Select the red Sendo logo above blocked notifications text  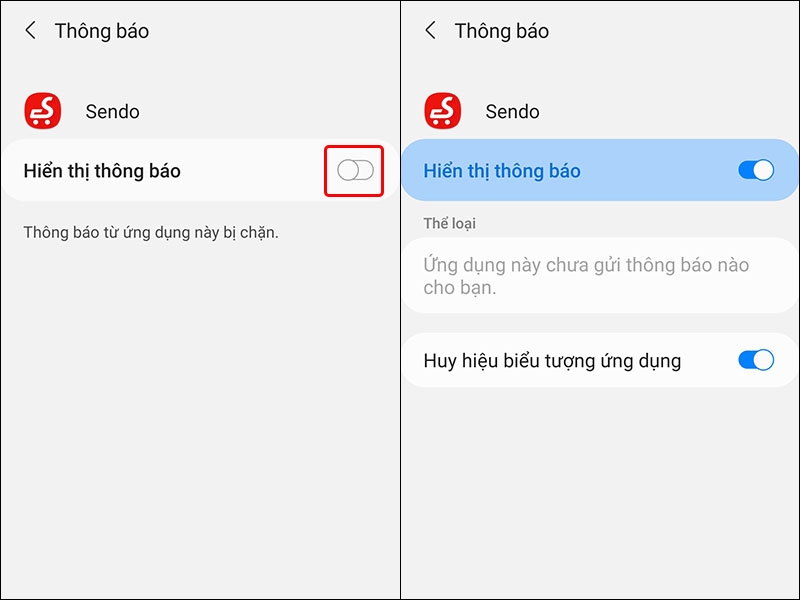[x=44, y=111]
